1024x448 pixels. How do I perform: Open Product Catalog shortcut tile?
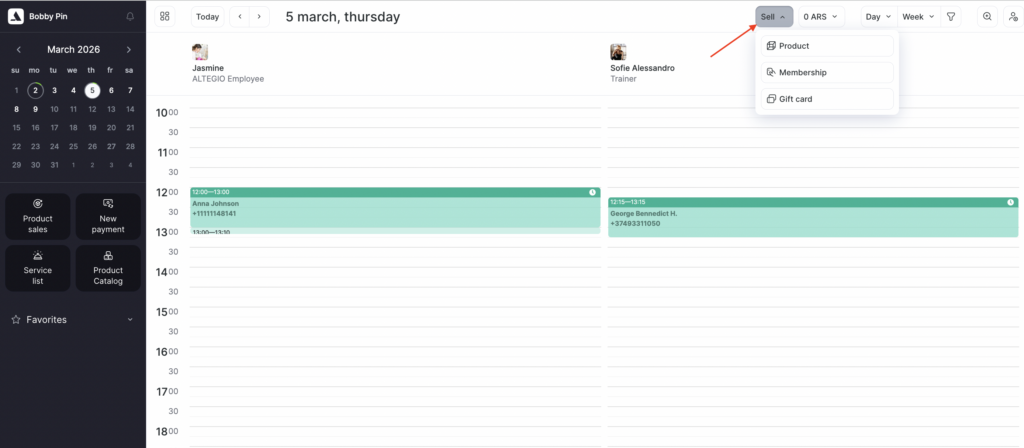(108, 268)
